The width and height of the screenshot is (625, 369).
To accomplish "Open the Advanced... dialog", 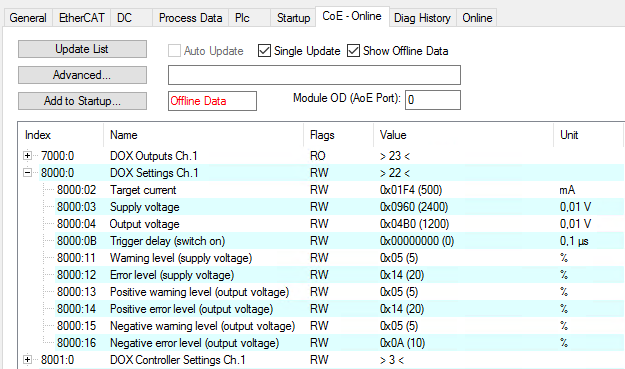I will pos(82,75).
